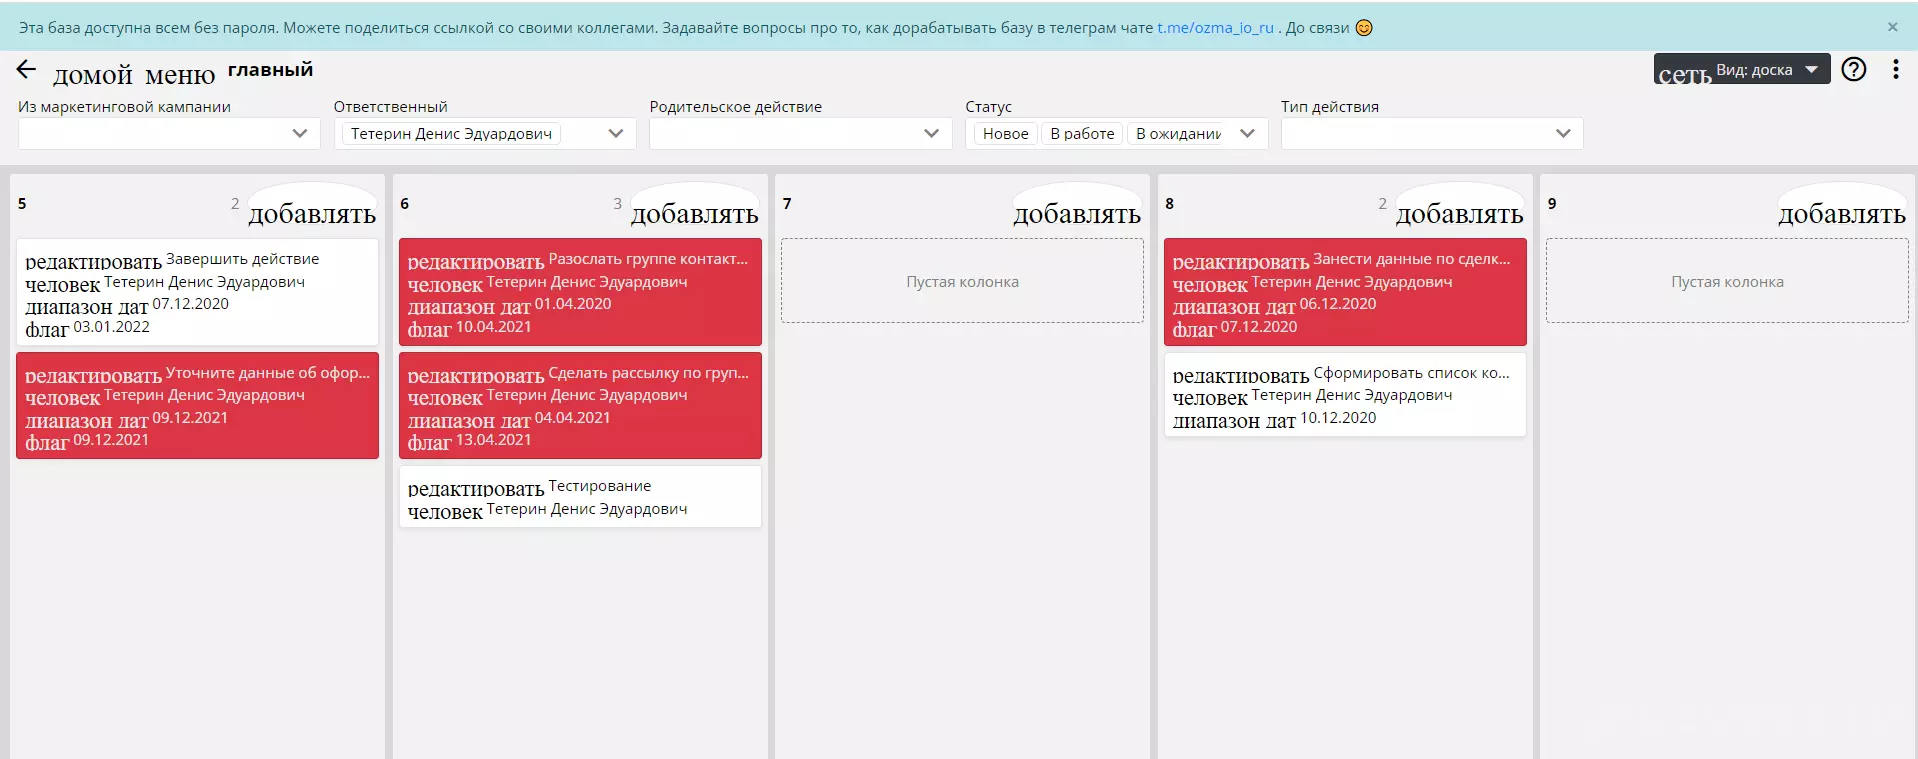This screenshot has width=1918, height=759.
Task: Open the three-dot more options menu
Action: click(x=1896, y=69)
